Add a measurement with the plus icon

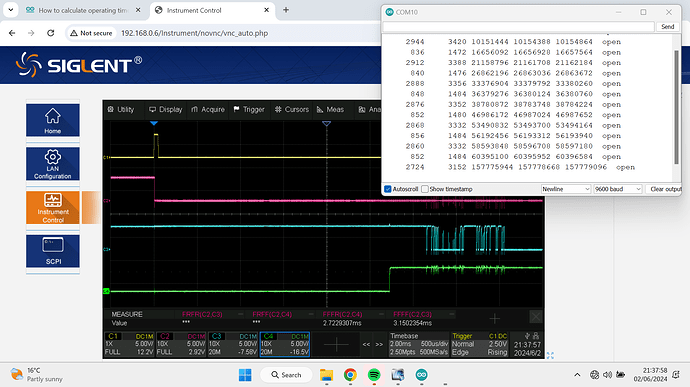495,318
